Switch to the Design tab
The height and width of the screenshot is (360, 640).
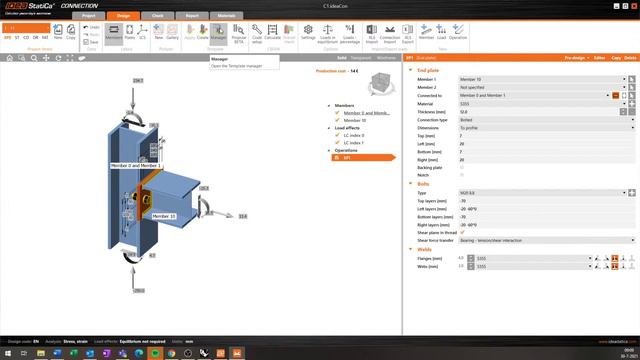click(123, 16)
